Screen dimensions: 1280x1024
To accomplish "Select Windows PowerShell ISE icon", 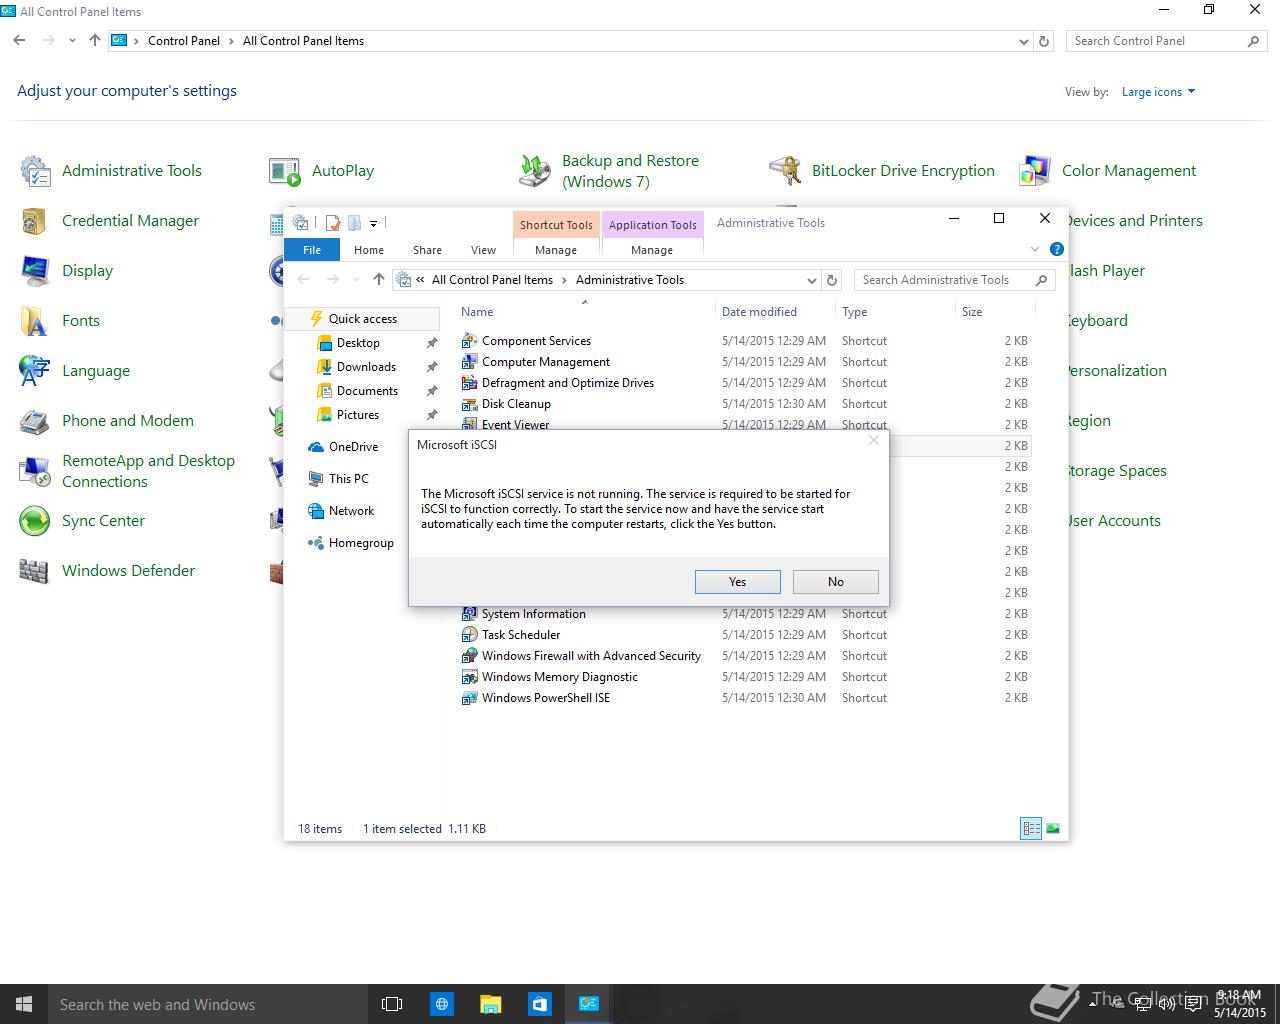I will (x=469, y=698).
